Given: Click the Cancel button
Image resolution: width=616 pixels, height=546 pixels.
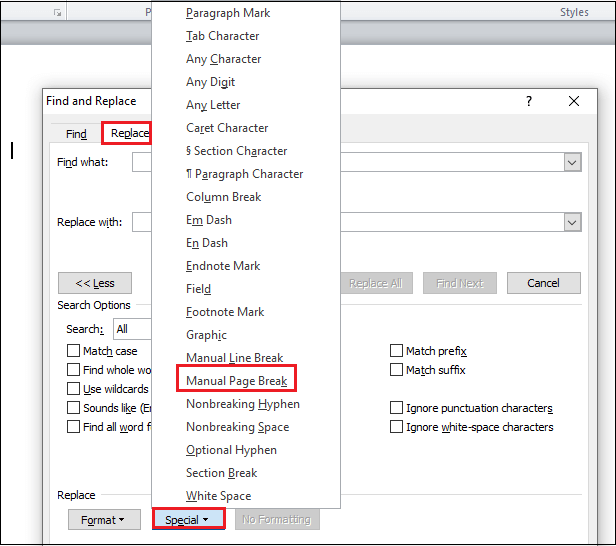Looking at the screenshot, I should 543,283.
